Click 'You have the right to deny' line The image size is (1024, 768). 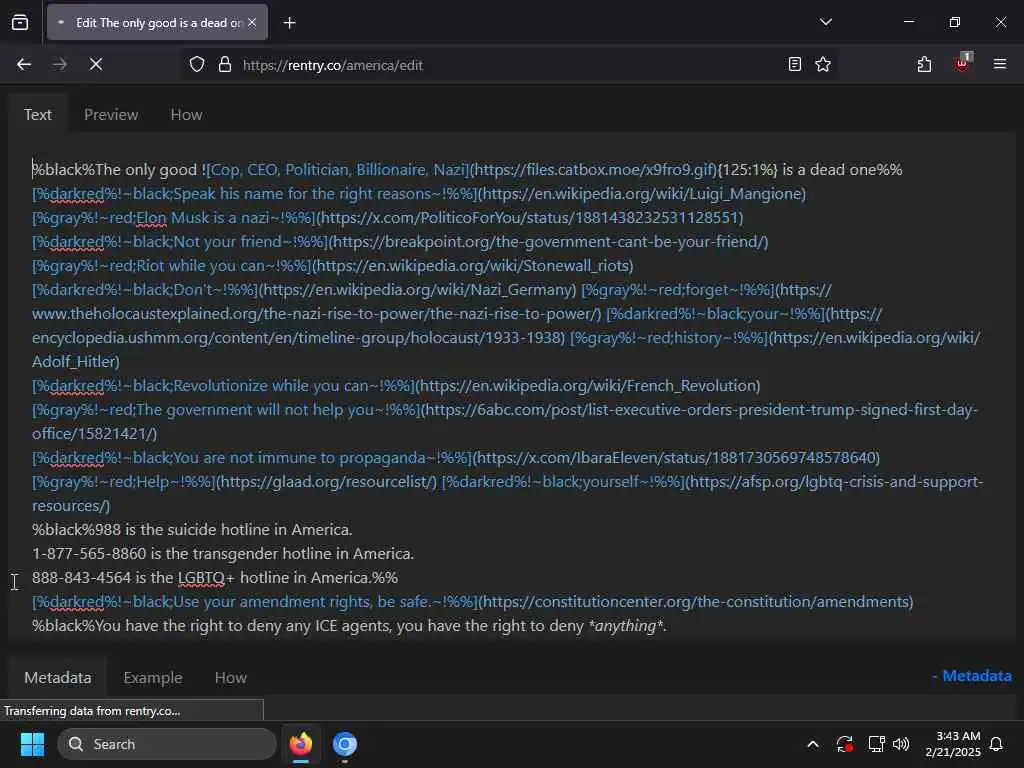coord(349,626)
